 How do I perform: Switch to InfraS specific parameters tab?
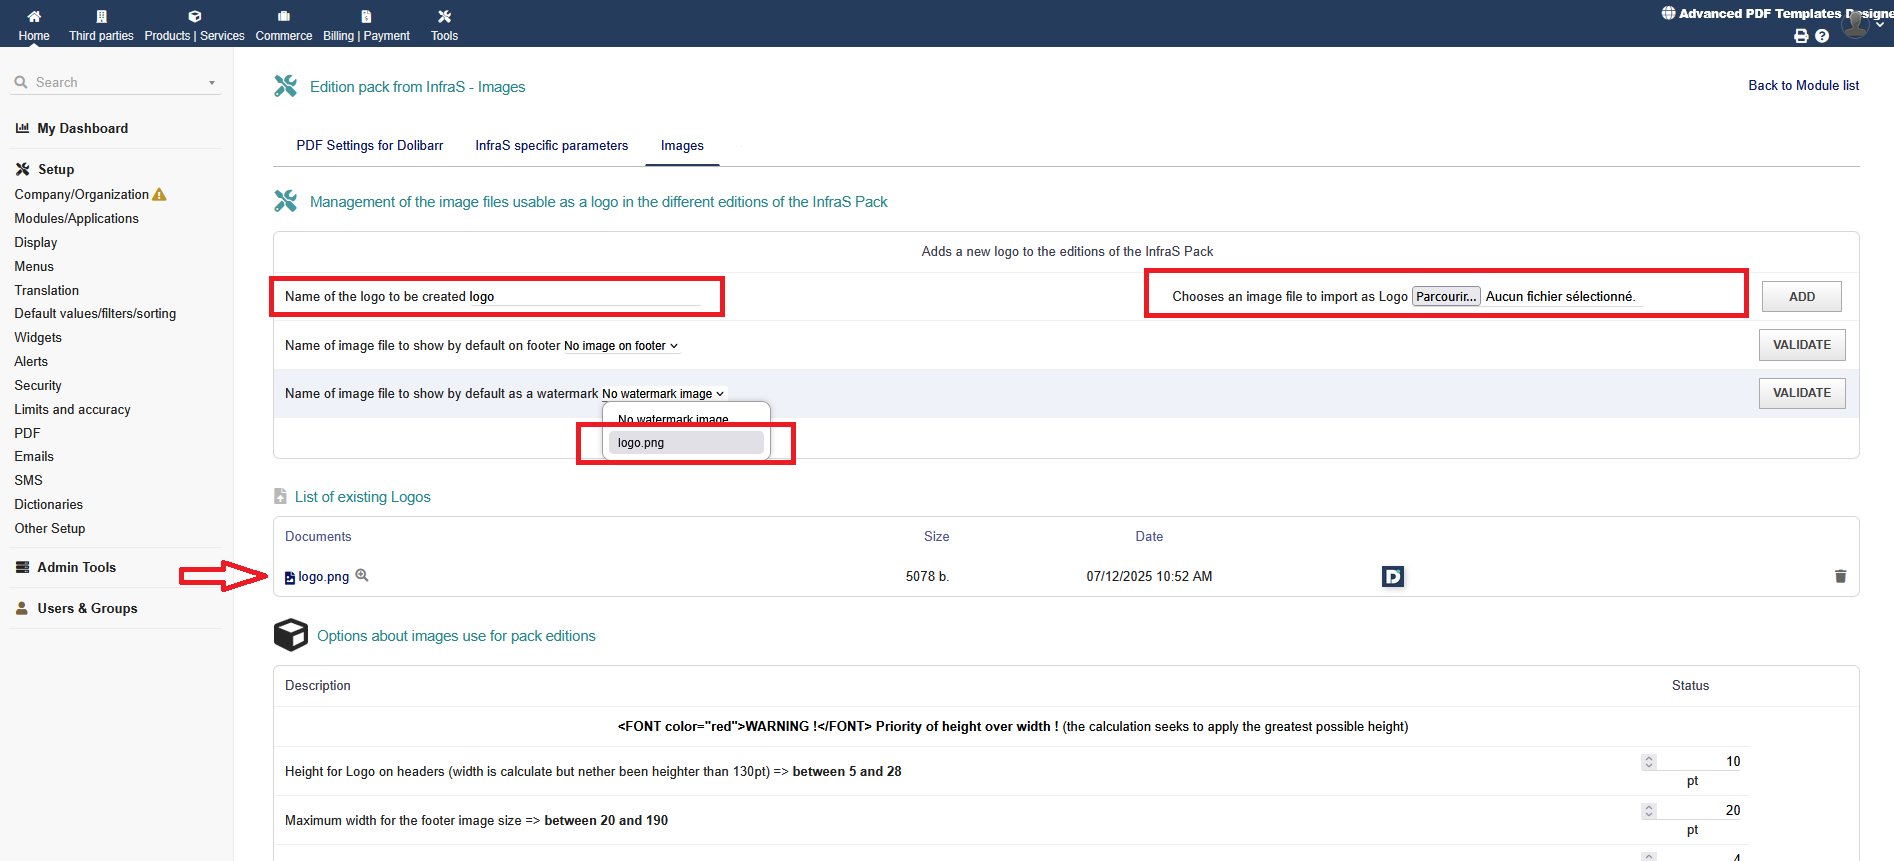[x=551, y=146]
